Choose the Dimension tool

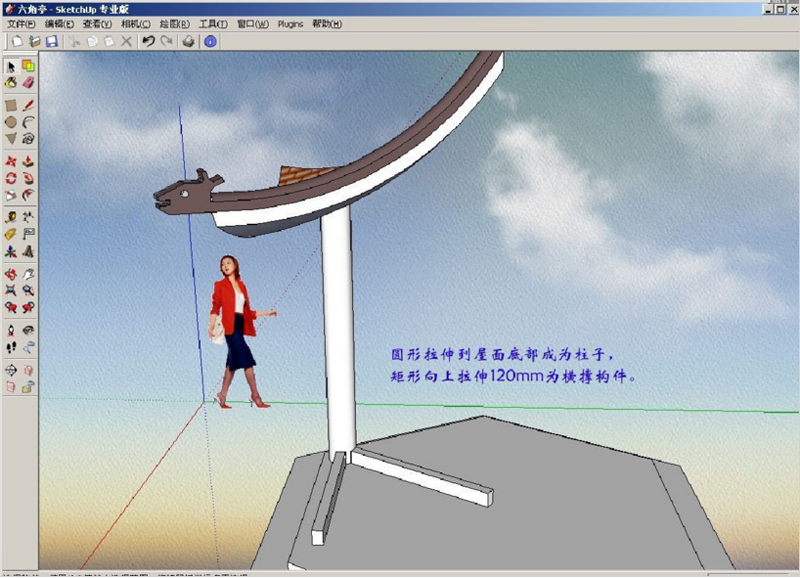[28, 217]
